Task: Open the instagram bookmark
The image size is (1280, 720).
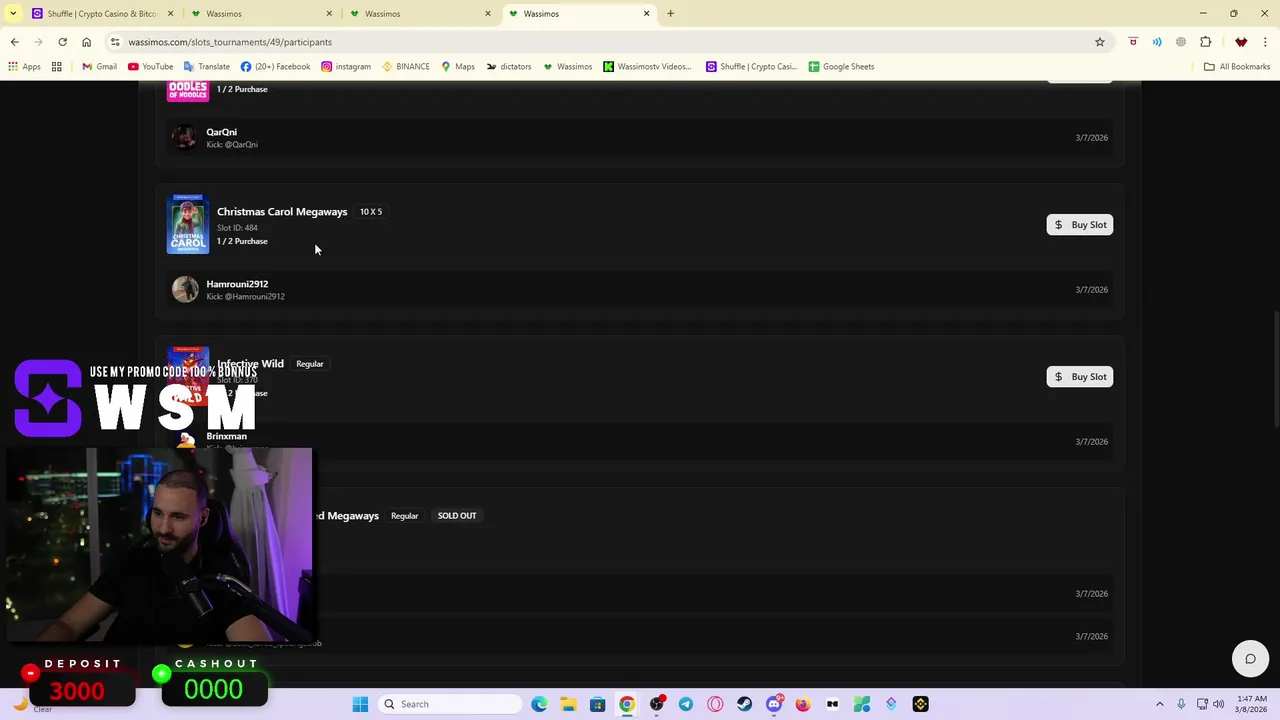Action: coord(346,67)
